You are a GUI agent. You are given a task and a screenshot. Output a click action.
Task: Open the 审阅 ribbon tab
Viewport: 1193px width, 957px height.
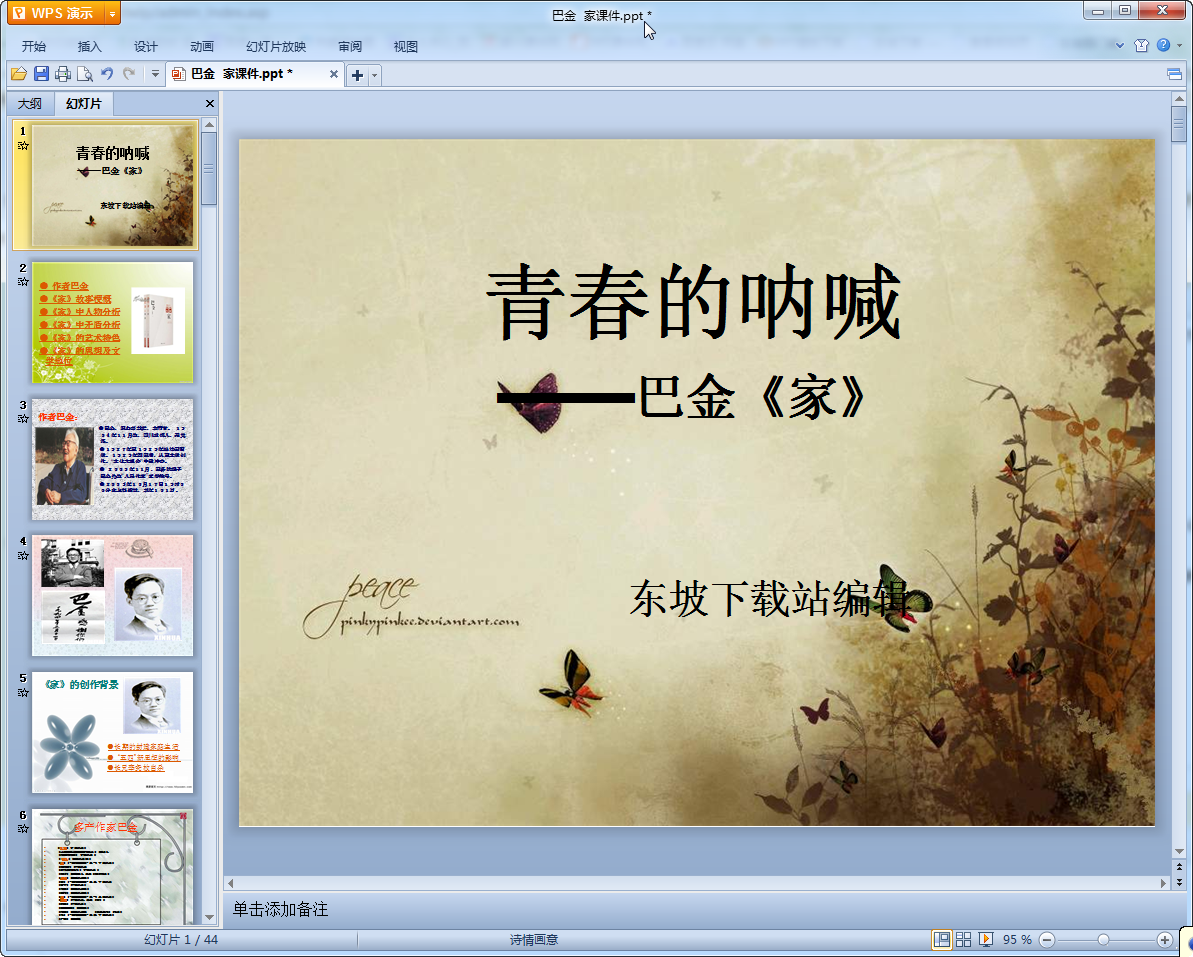[350, 46]
